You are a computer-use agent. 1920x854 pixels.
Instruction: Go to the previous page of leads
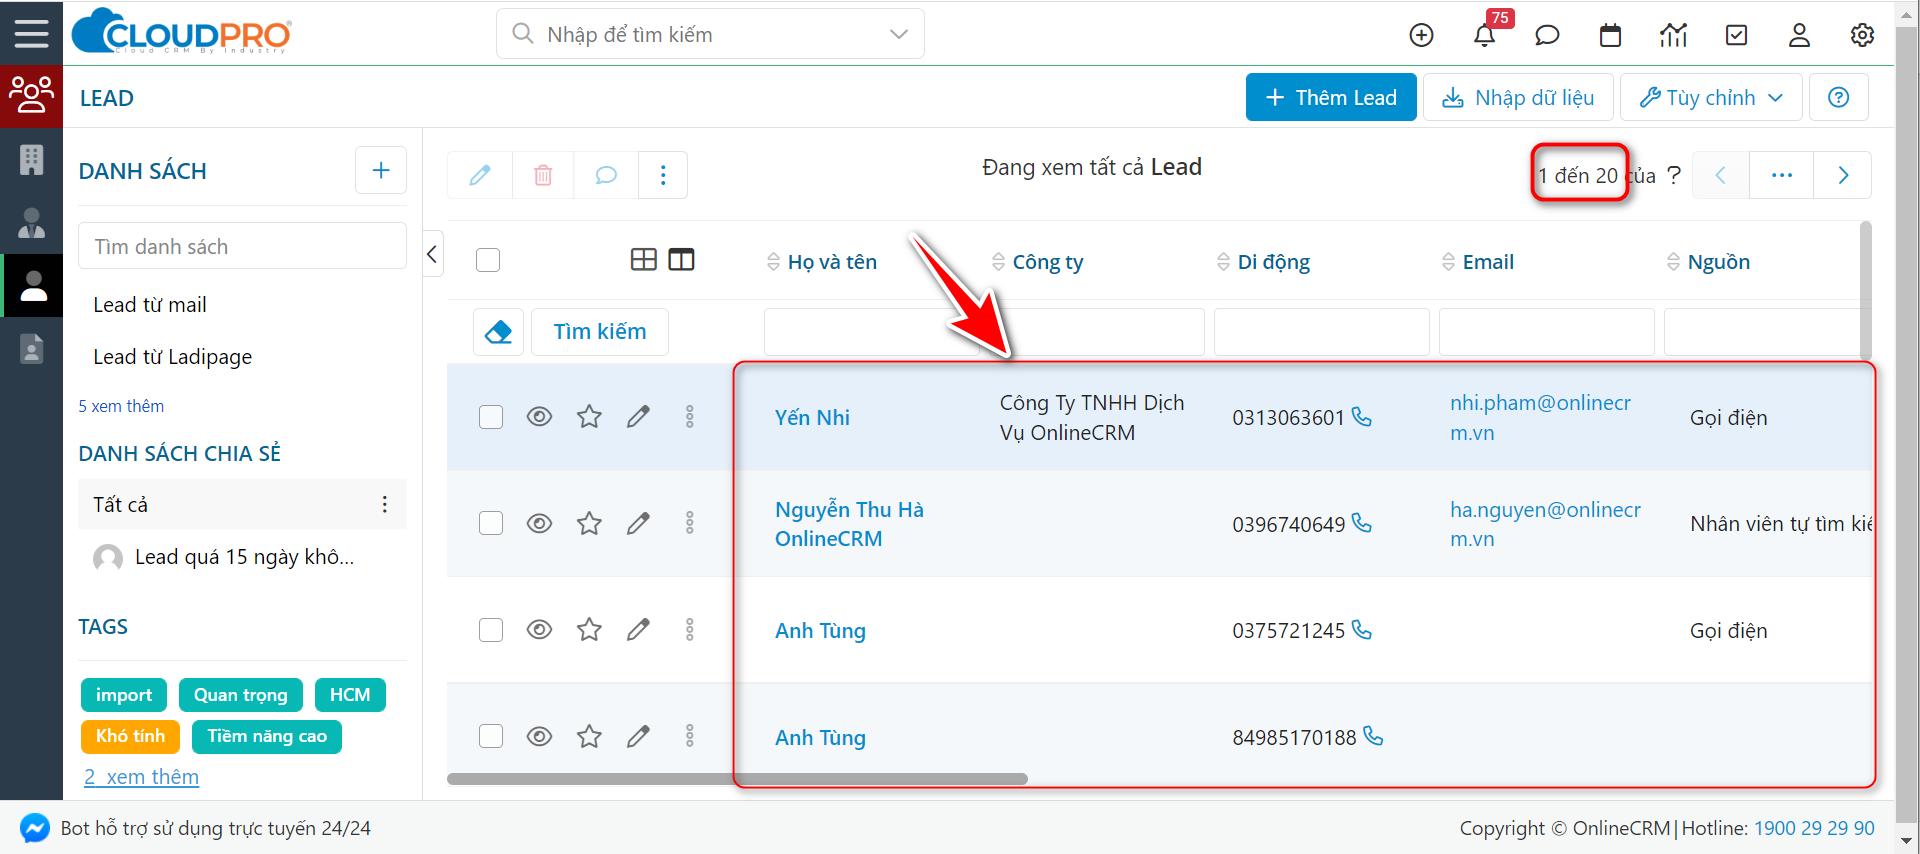(x=1720, y=175)
